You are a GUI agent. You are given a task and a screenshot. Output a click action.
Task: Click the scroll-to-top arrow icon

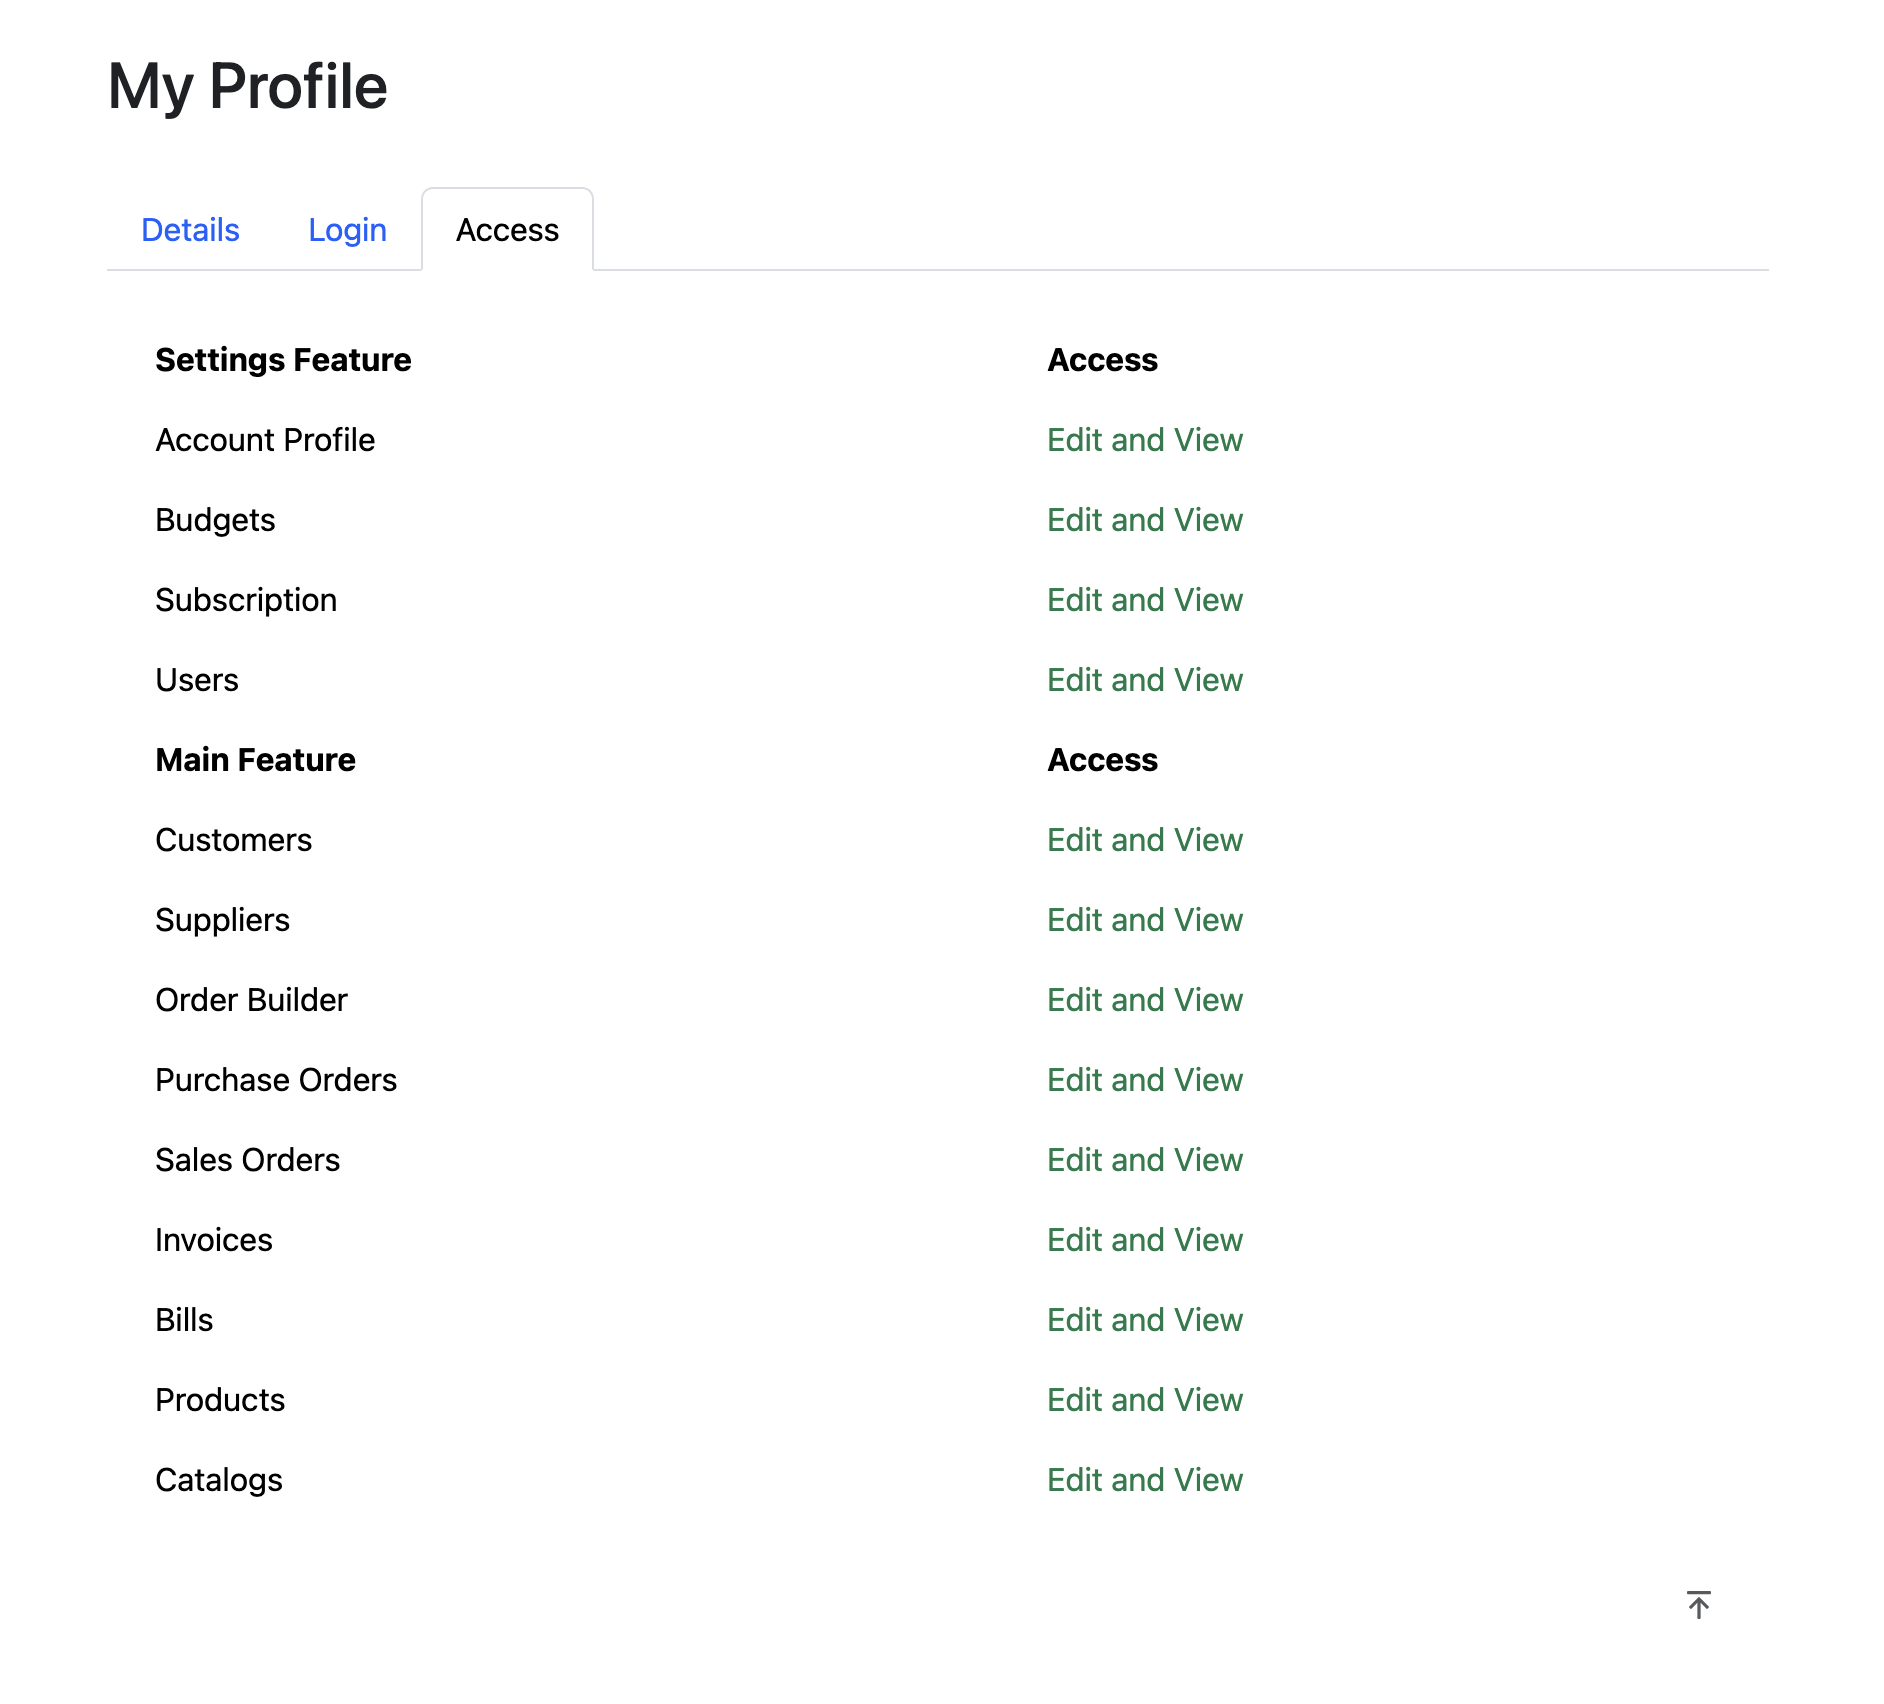(x=1698, y=1604)
